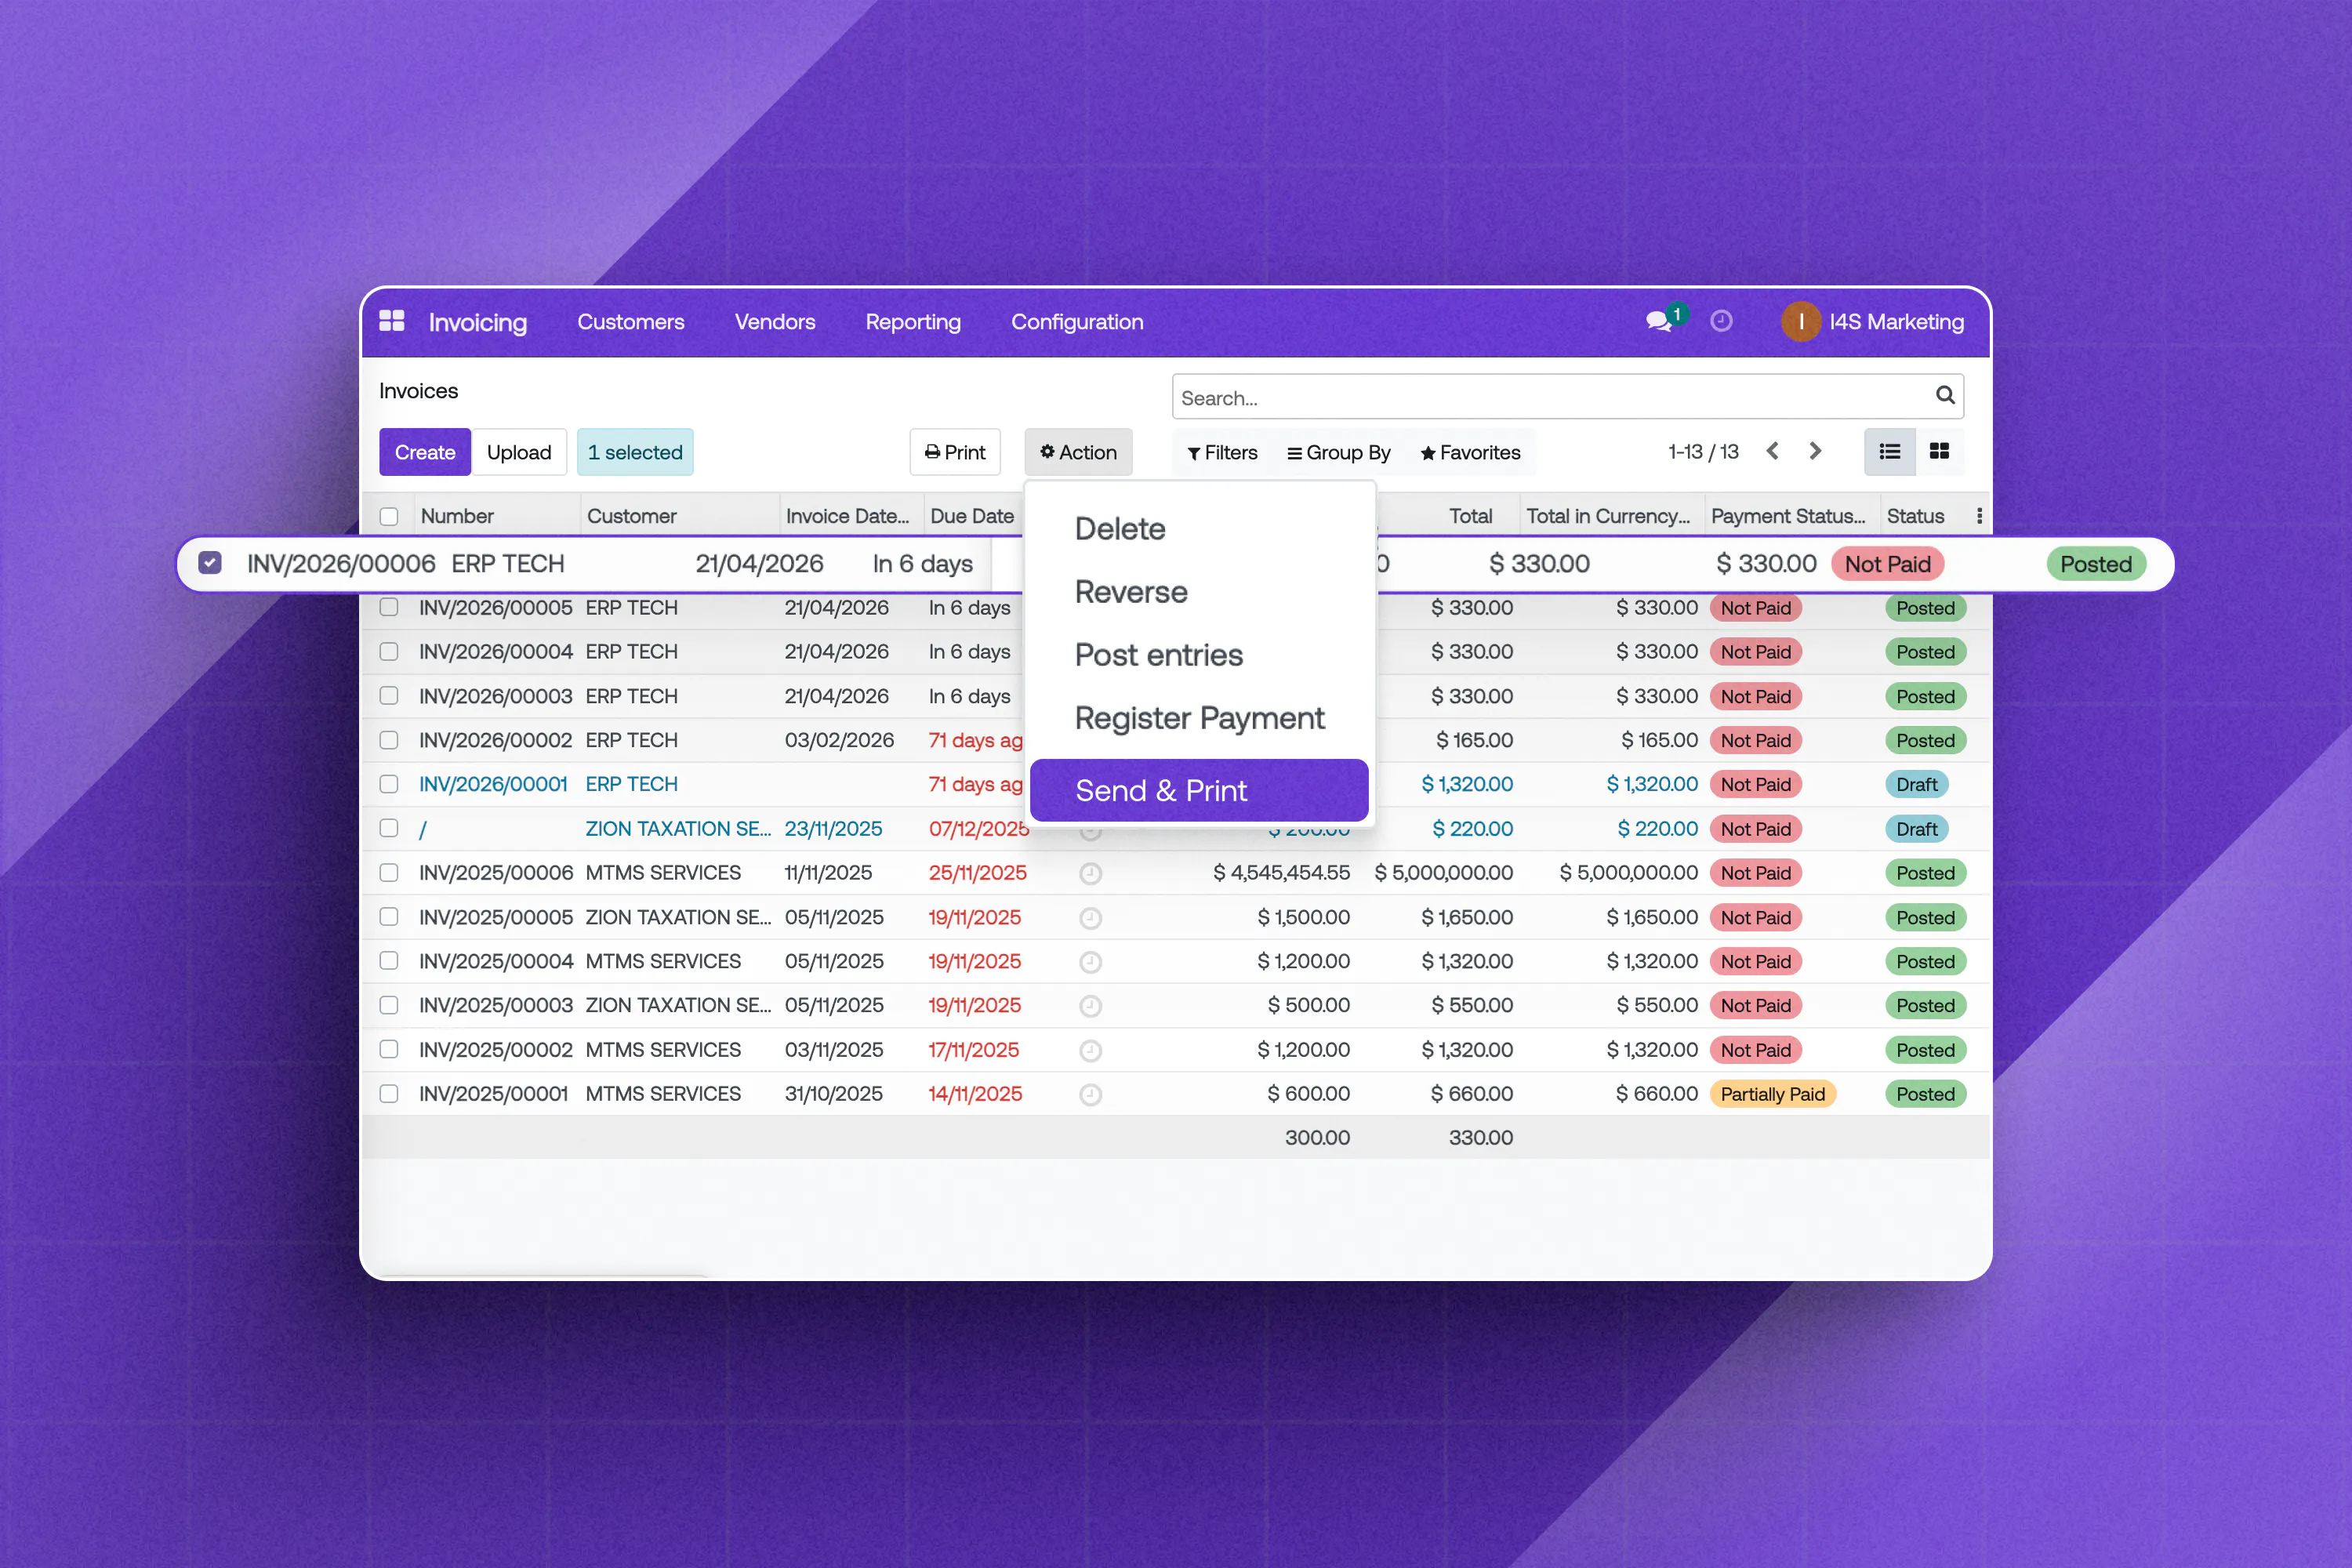Click the Invoicing app title
The width and height of the screenshot is (2352, 1568).
coord(478,322)
